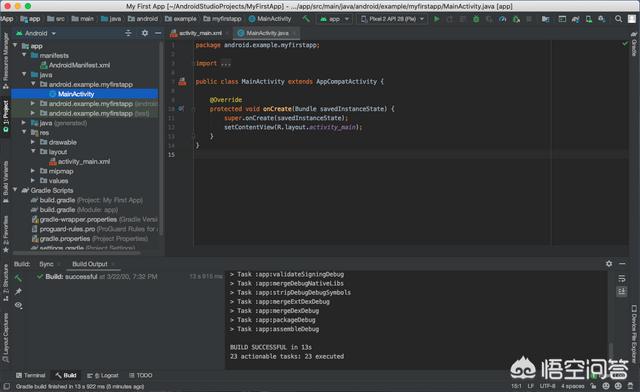Click the Search Everywhere magnifier icon
Screen dimensions: 640x392
point(619,19)
